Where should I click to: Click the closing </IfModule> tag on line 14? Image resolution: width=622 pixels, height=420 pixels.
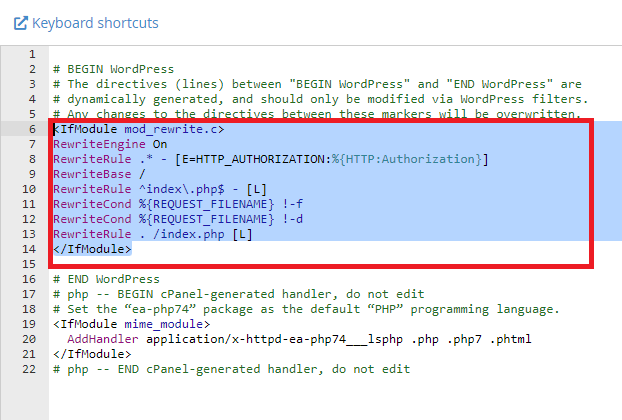[92, 249]
